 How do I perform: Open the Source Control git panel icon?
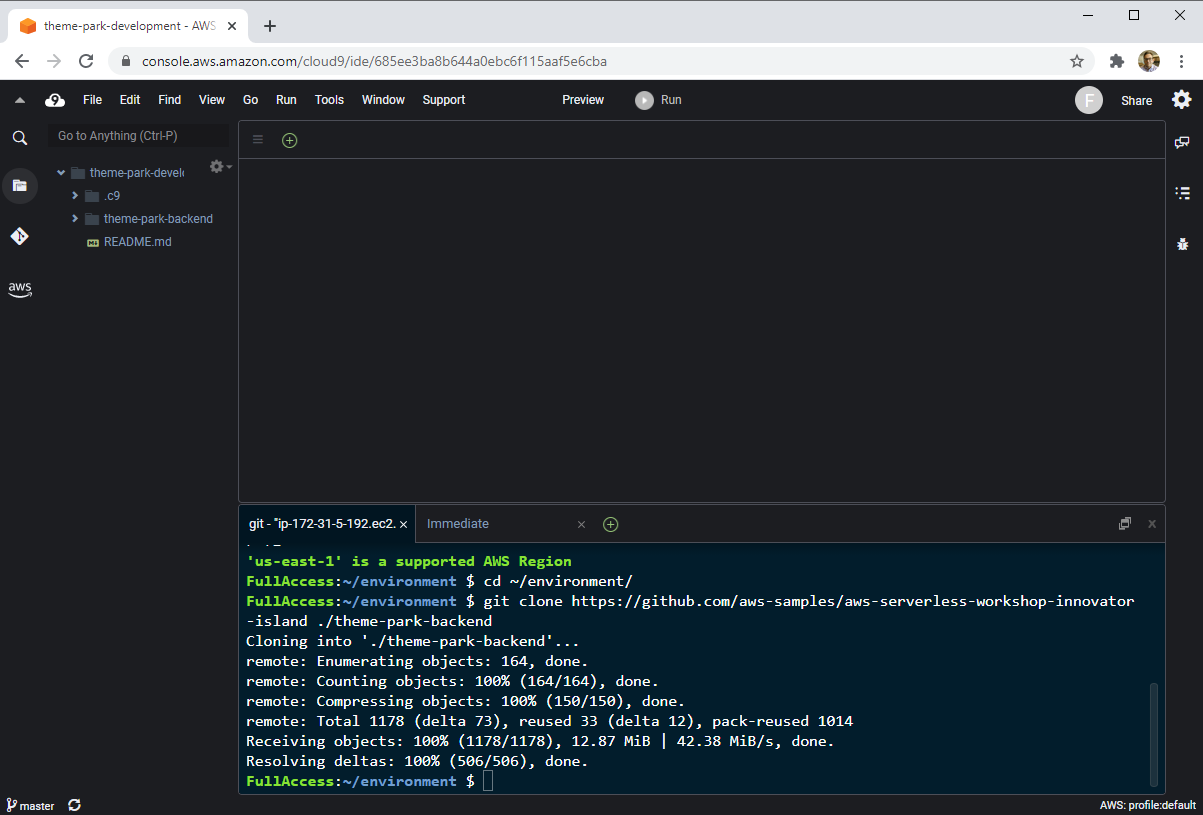19,236
